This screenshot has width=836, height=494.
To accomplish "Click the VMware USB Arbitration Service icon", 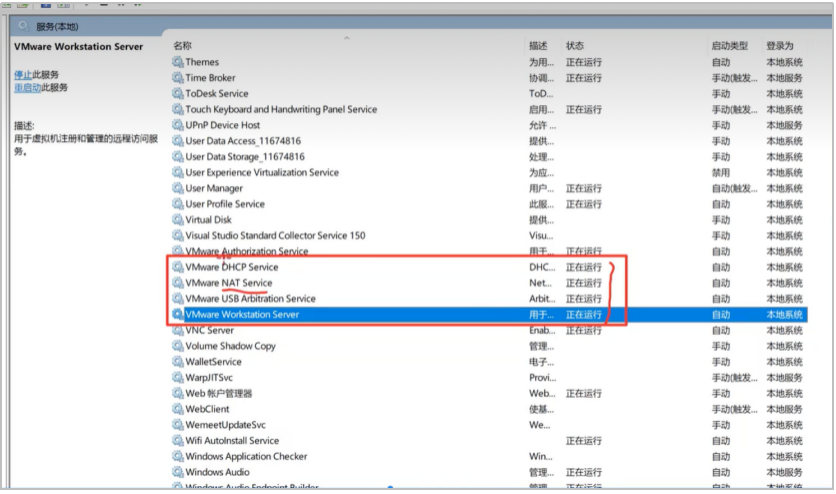I will (178, 299).
